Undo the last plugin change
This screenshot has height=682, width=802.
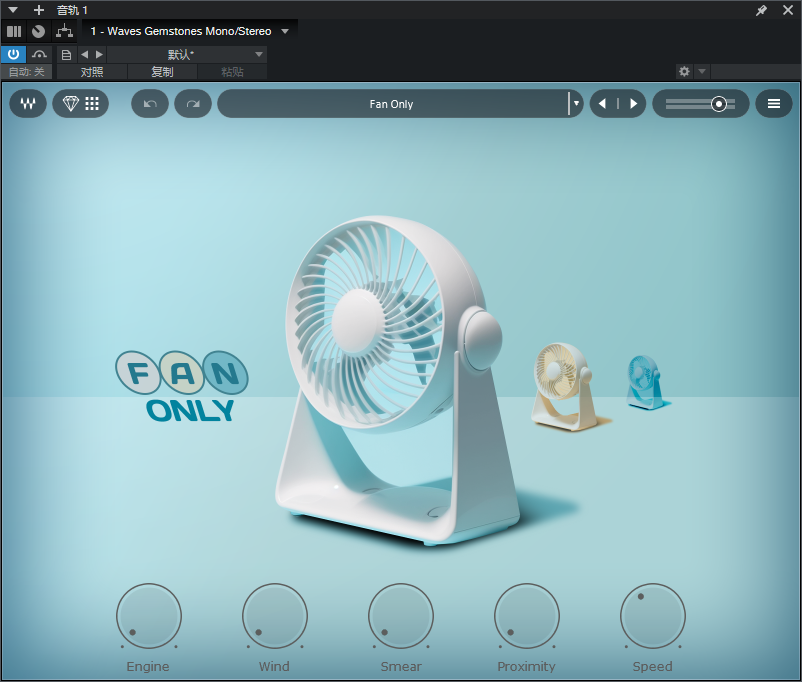(x=150, y=104)
